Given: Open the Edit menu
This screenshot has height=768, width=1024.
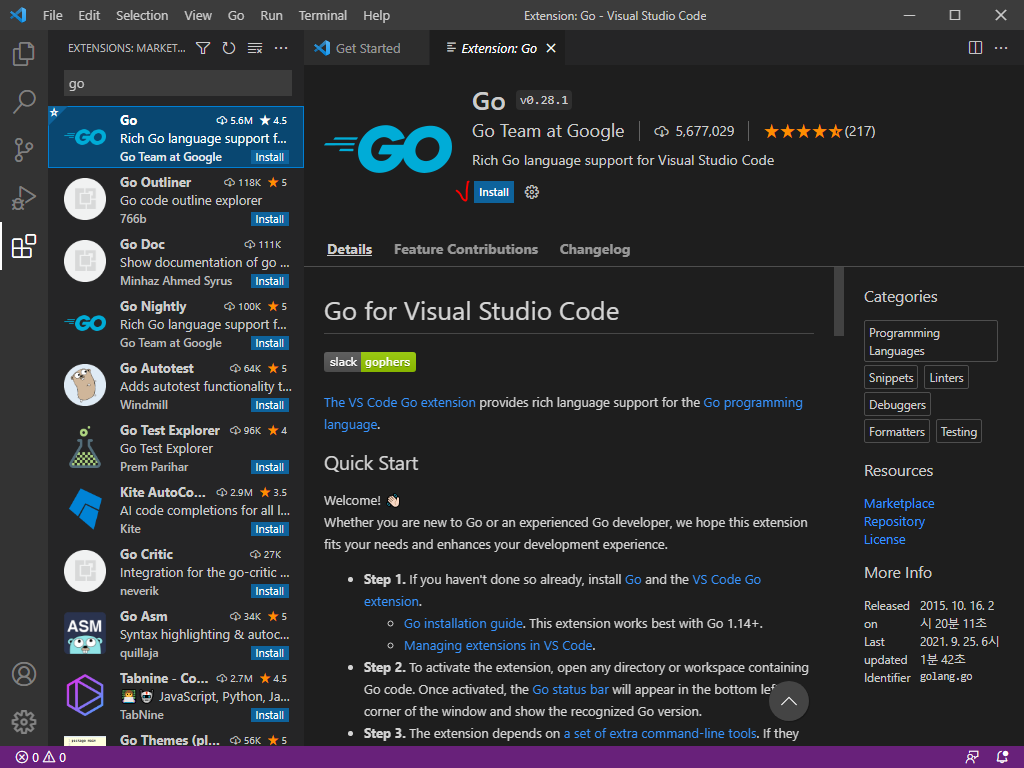Looking at the screenshot, I should point(89,15).
